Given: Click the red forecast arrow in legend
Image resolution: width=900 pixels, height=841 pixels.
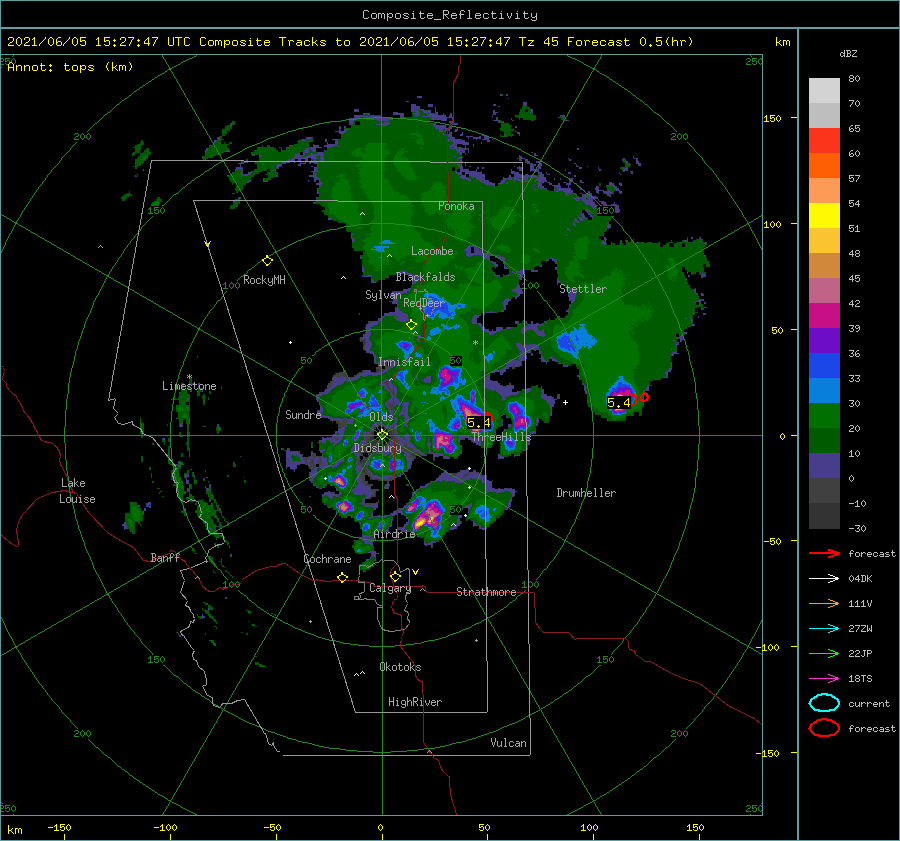Looking at the screenshot, I should [824, 553].
